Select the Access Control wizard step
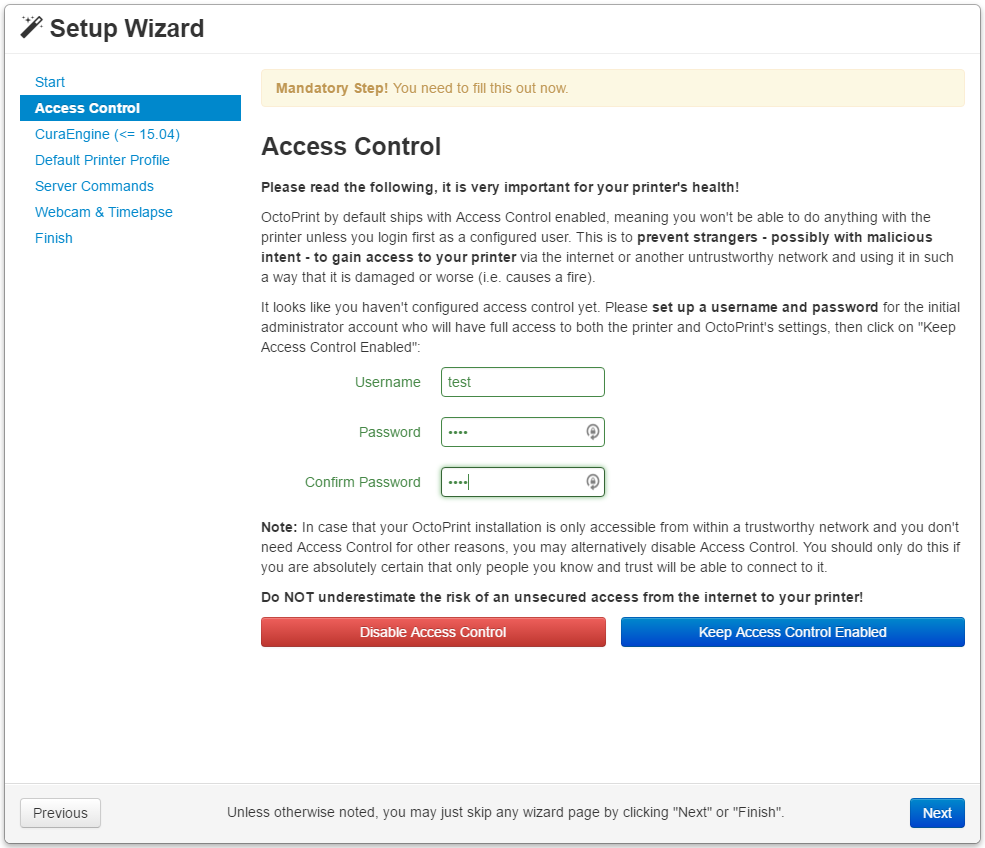The width and height of the screenshot is (985, 848). [x=130, y=108]
